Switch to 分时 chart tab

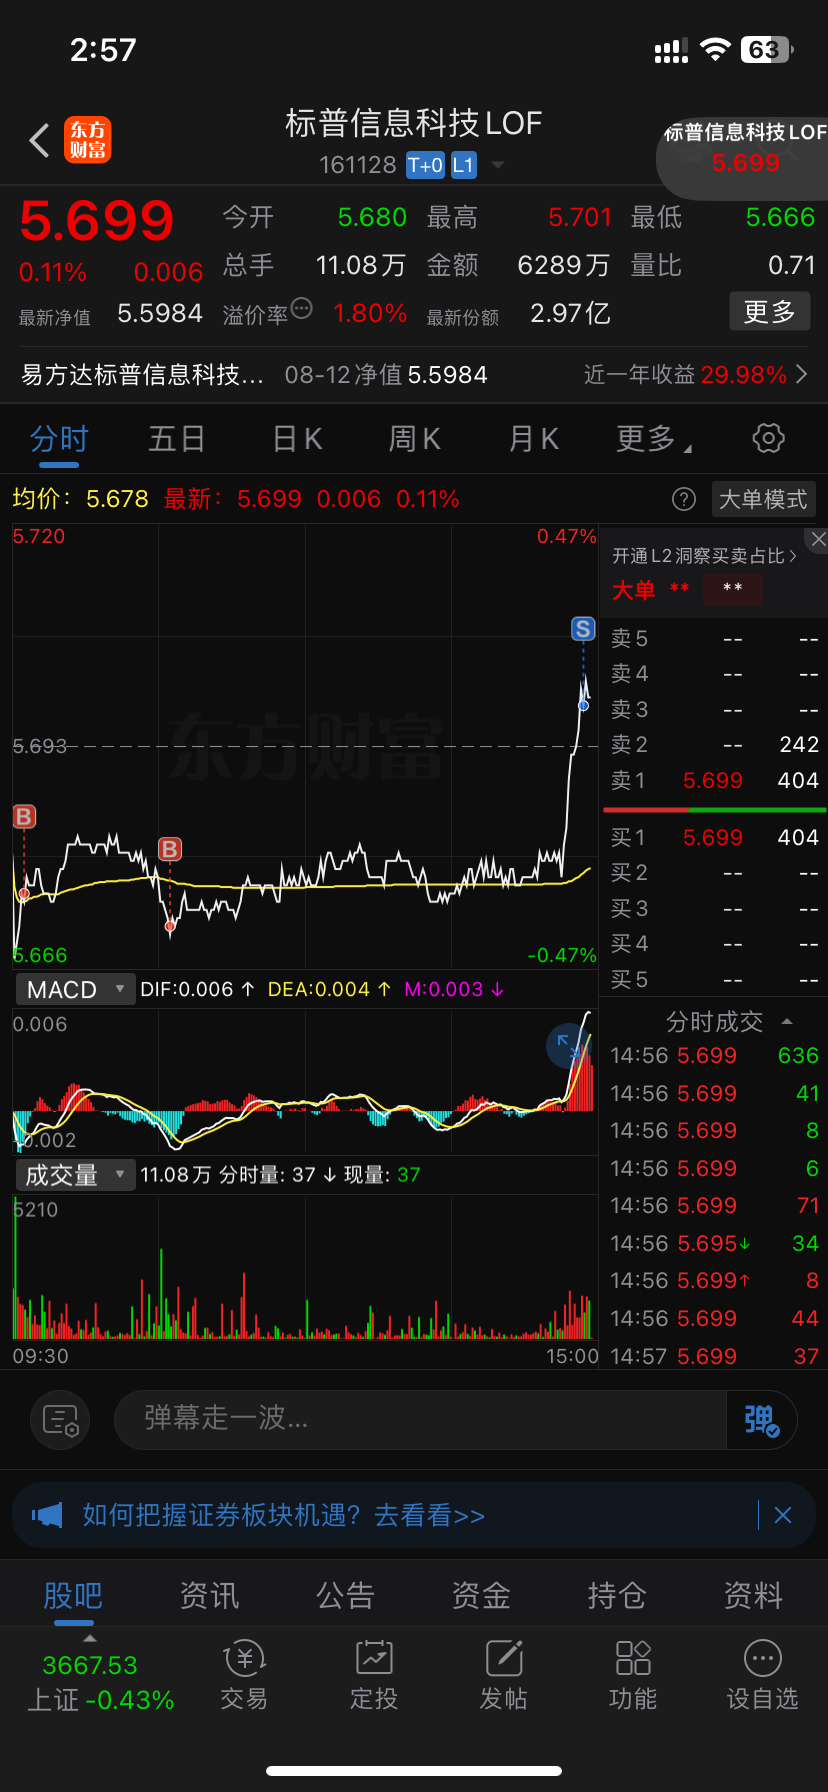pos(59,439)
